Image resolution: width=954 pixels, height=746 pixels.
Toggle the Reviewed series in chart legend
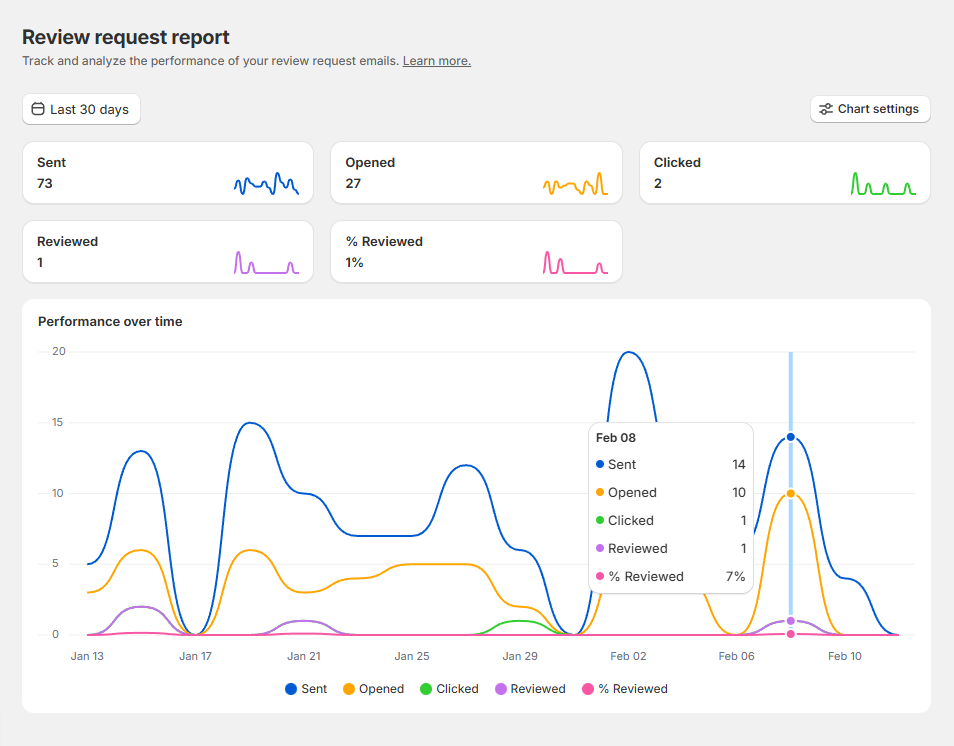click(529, 689)
